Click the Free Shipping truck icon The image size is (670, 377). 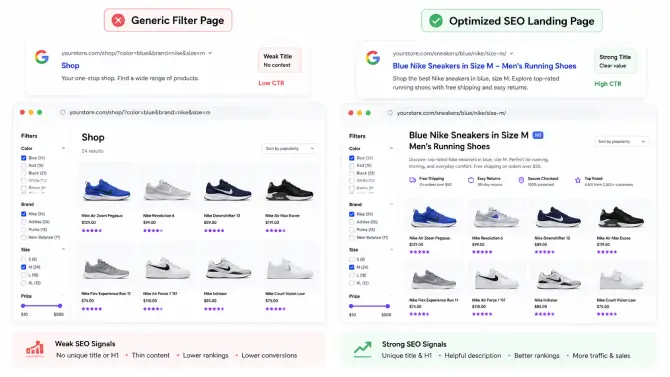412,181
